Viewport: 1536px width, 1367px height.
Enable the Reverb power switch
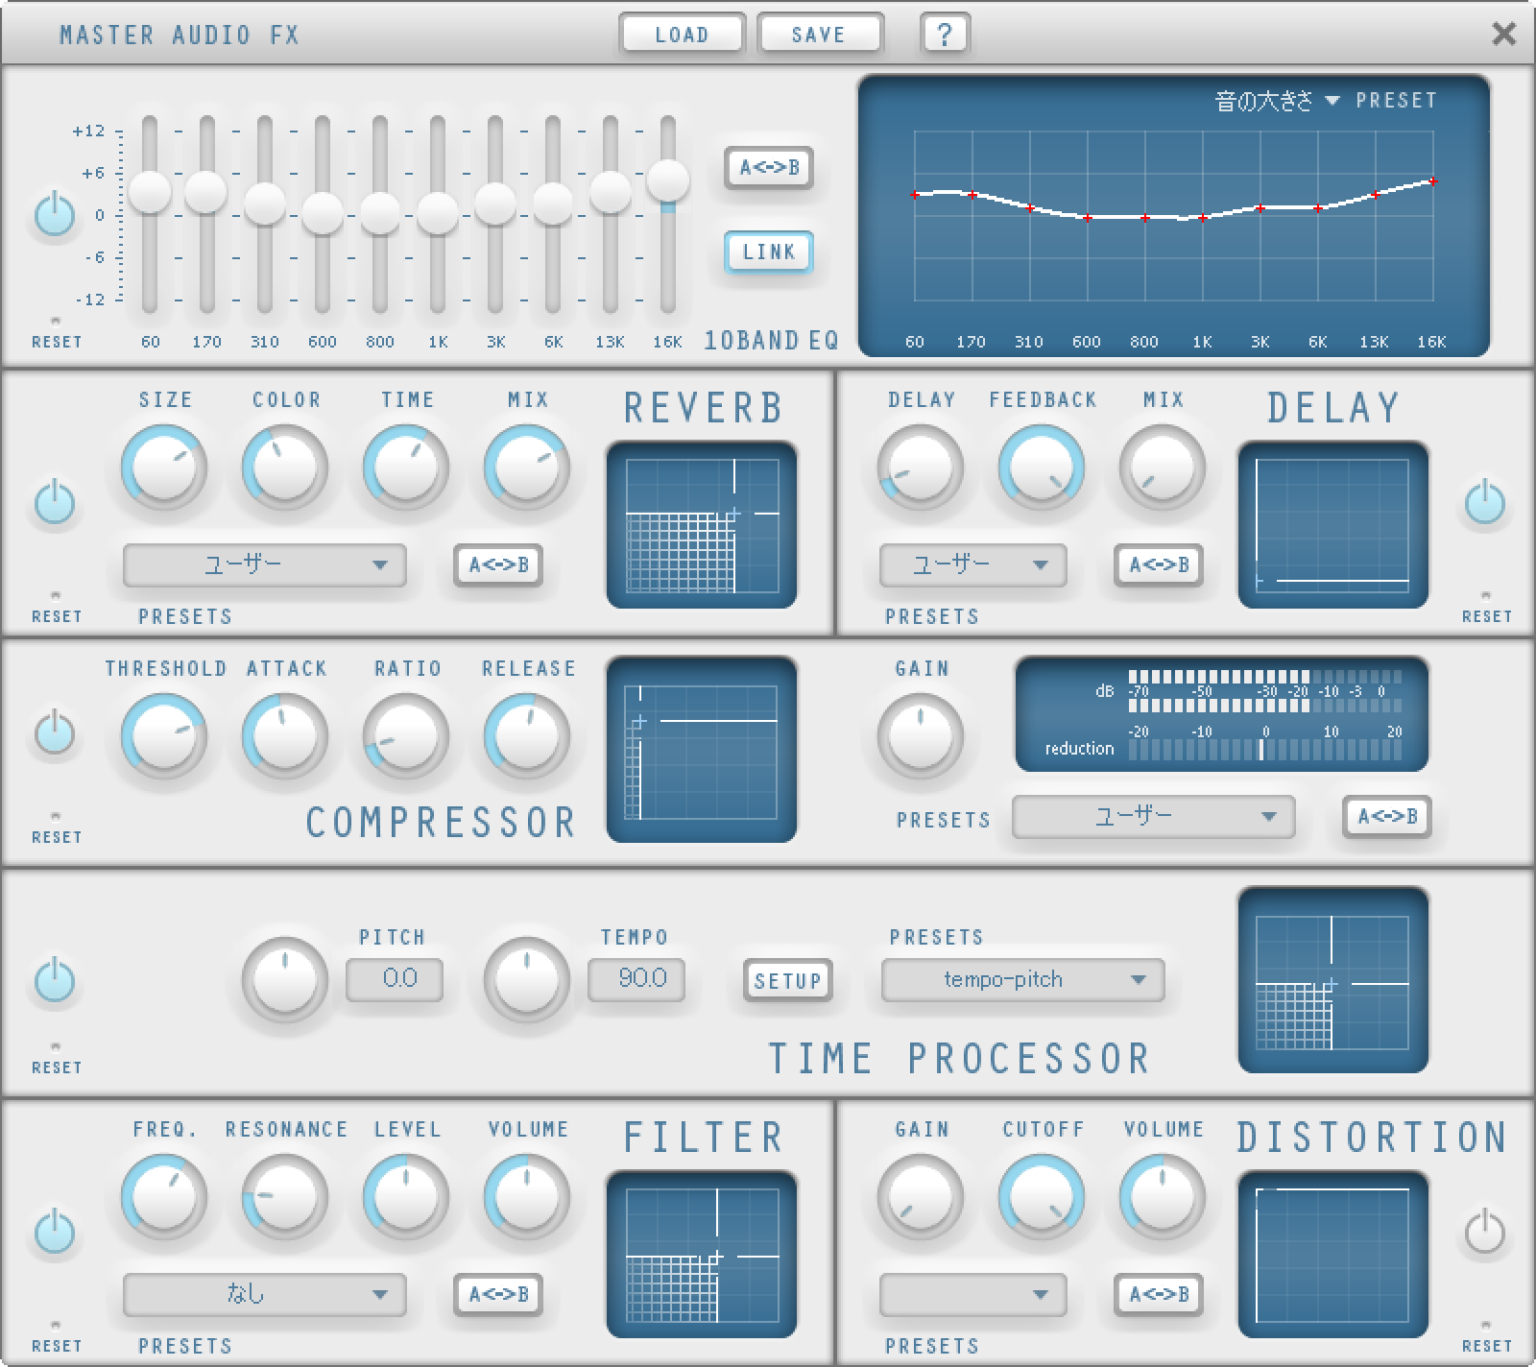coord(55,502)
